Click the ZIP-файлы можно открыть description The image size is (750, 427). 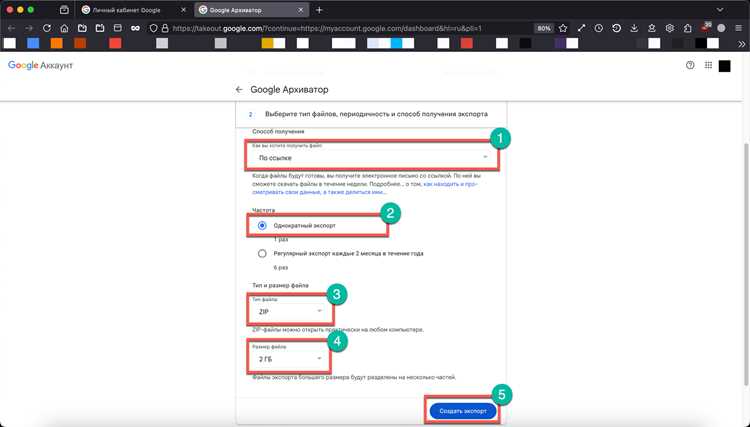pyautogui.click(x=338, y=330)
